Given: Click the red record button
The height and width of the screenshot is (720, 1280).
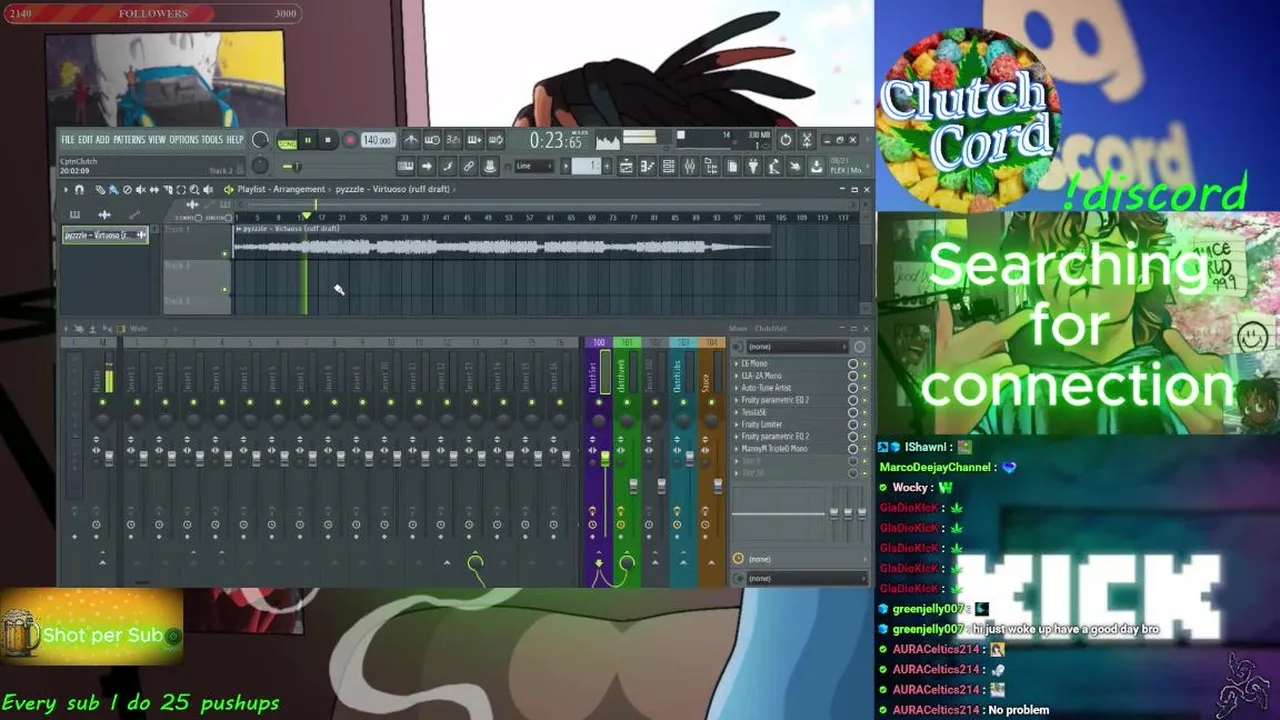Looking at the screenshot, I should (x=350, y=140).
